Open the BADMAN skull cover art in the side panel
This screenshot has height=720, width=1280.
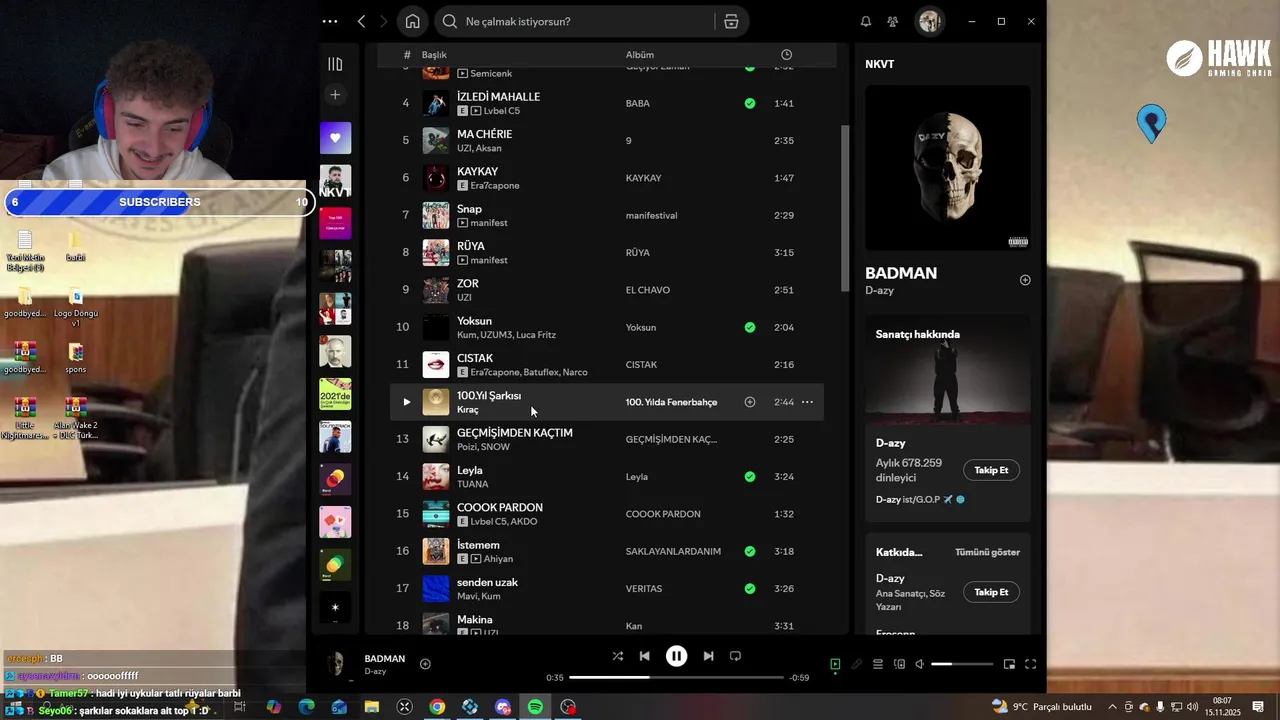(947, 167)
